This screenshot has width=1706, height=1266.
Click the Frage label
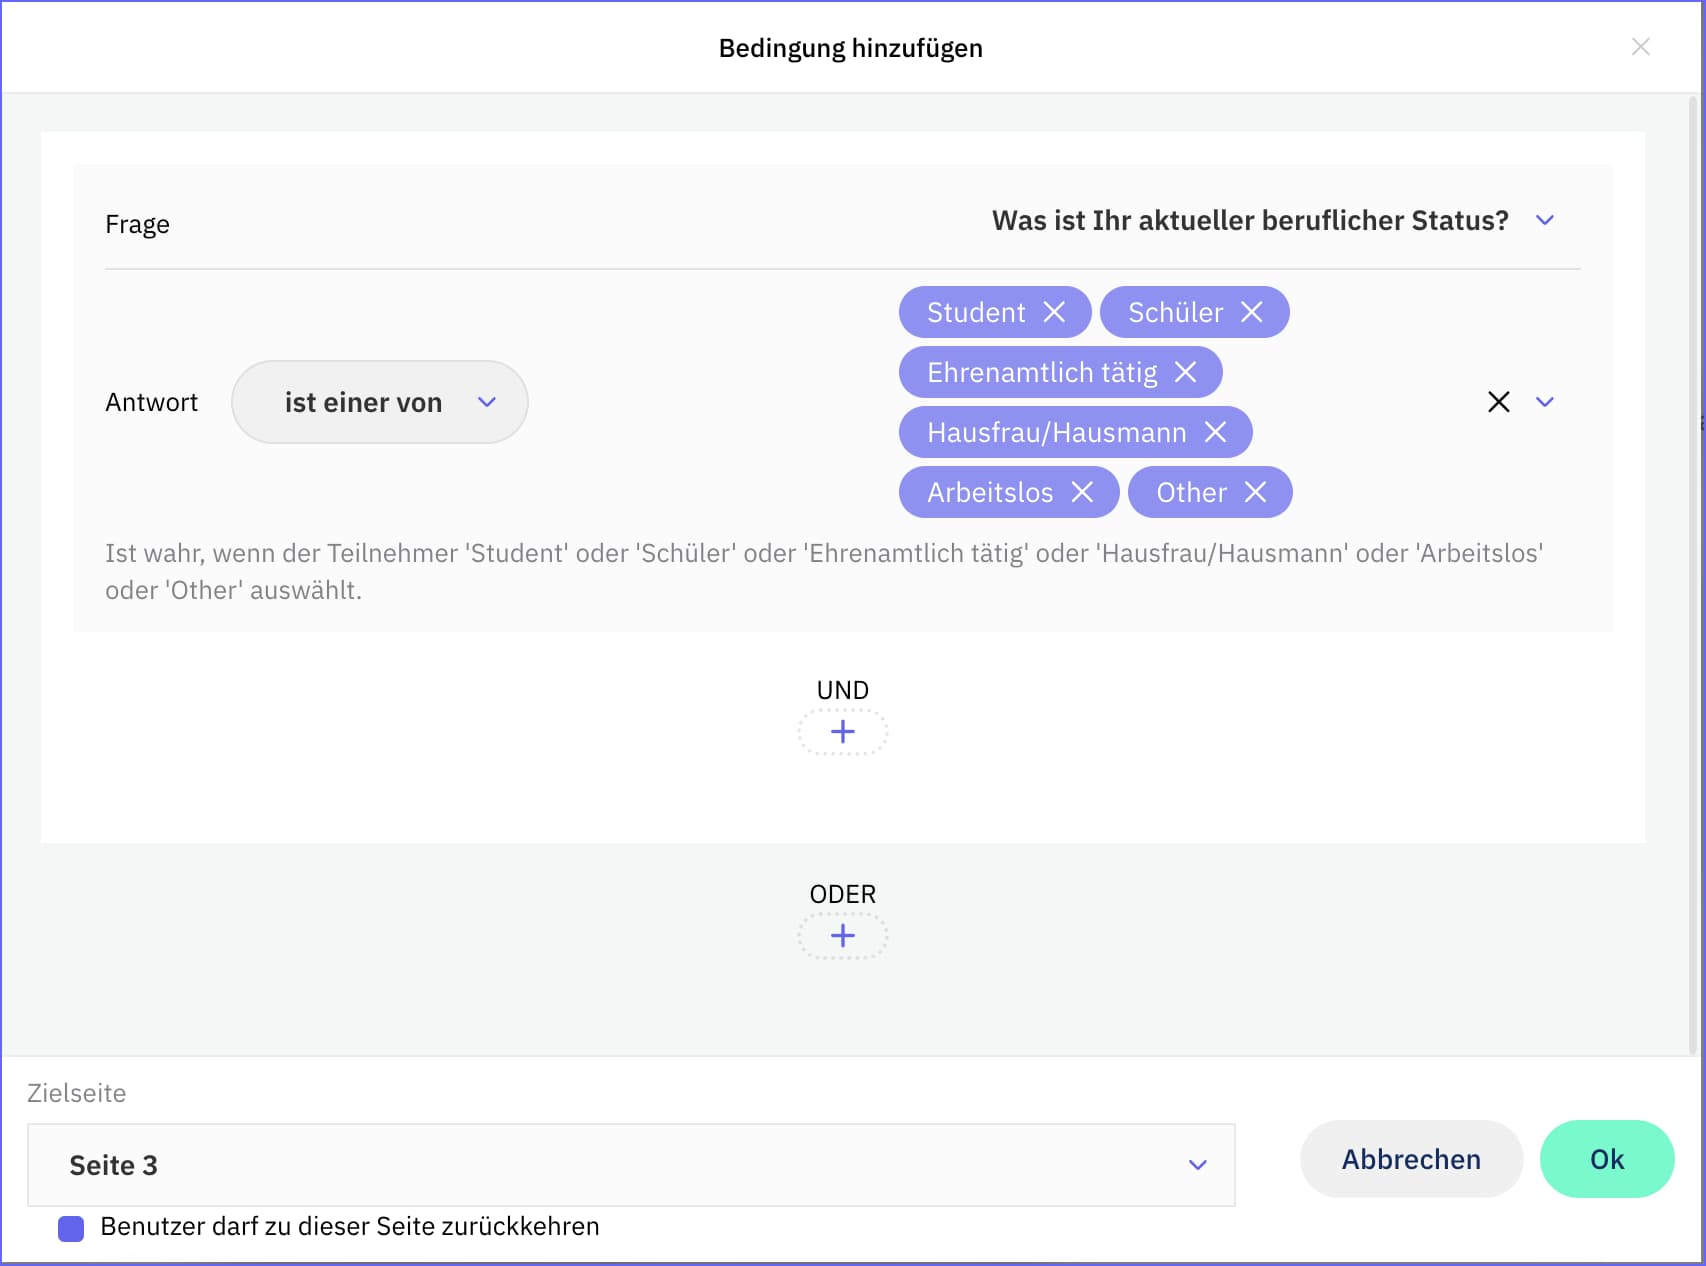(x=137, y=224)
